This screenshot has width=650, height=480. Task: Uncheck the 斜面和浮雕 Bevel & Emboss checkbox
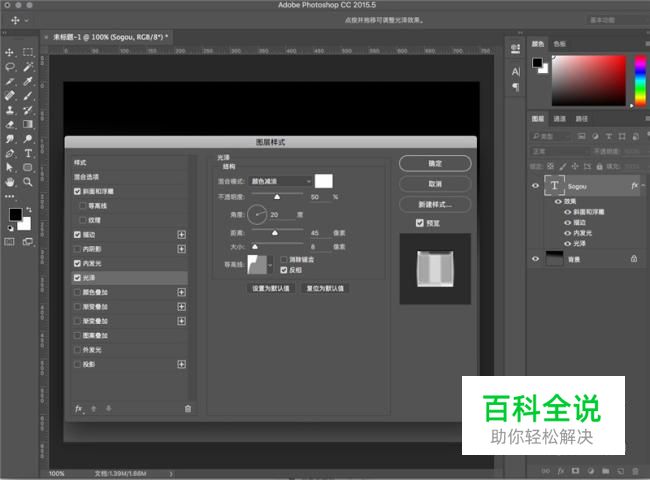(x=77, y=192)
